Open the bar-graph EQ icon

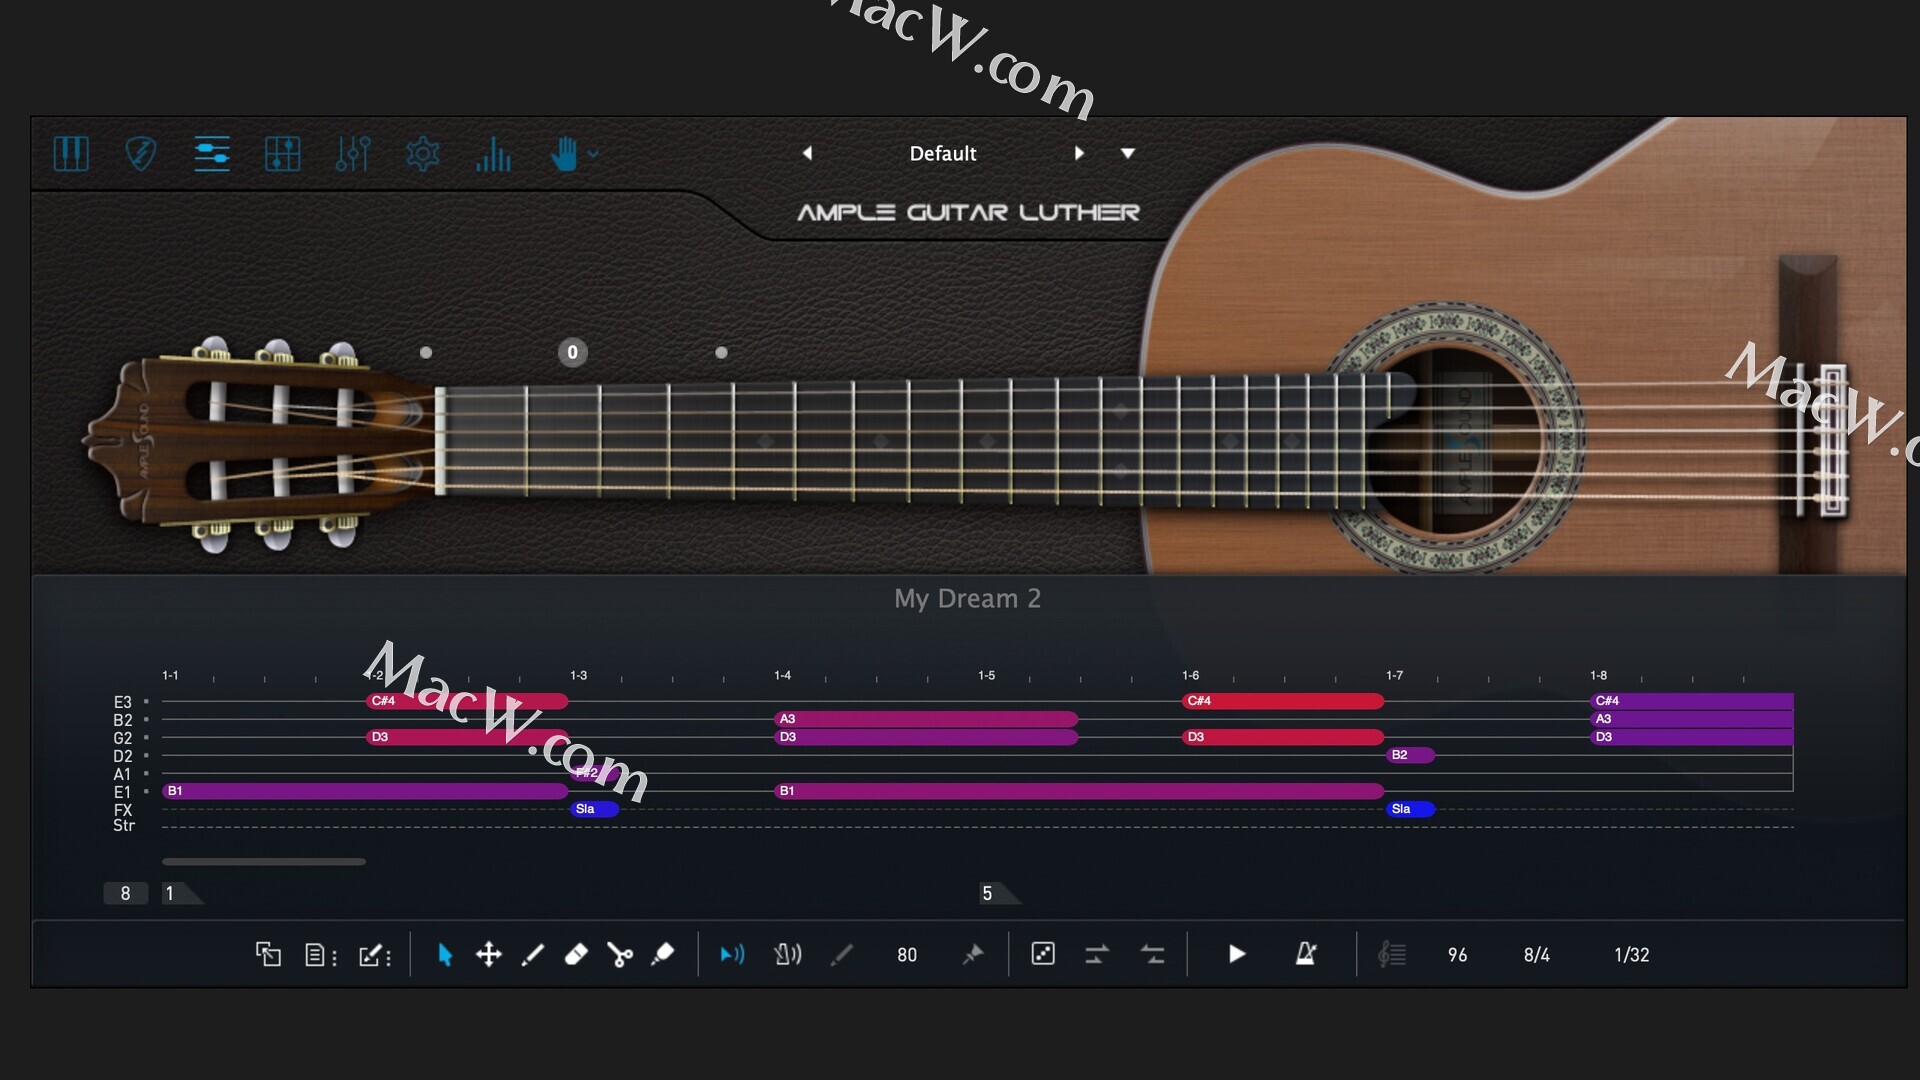(x=494, y=154)
